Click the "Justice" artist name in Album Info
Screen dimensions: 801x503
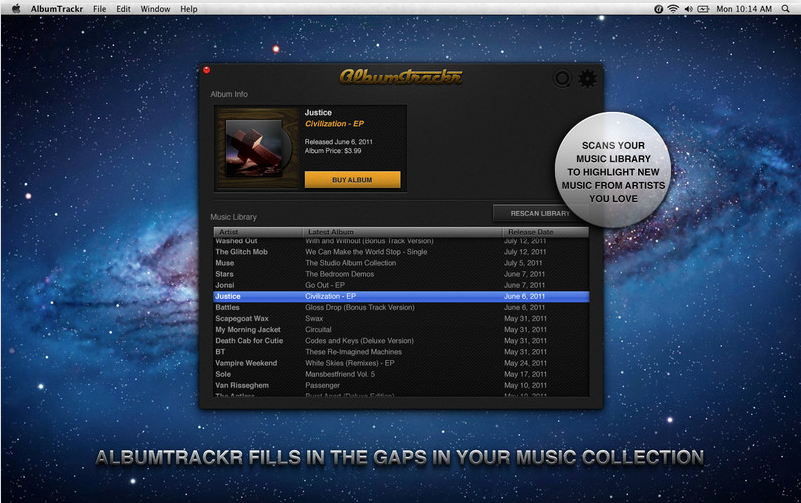(318, 112)
